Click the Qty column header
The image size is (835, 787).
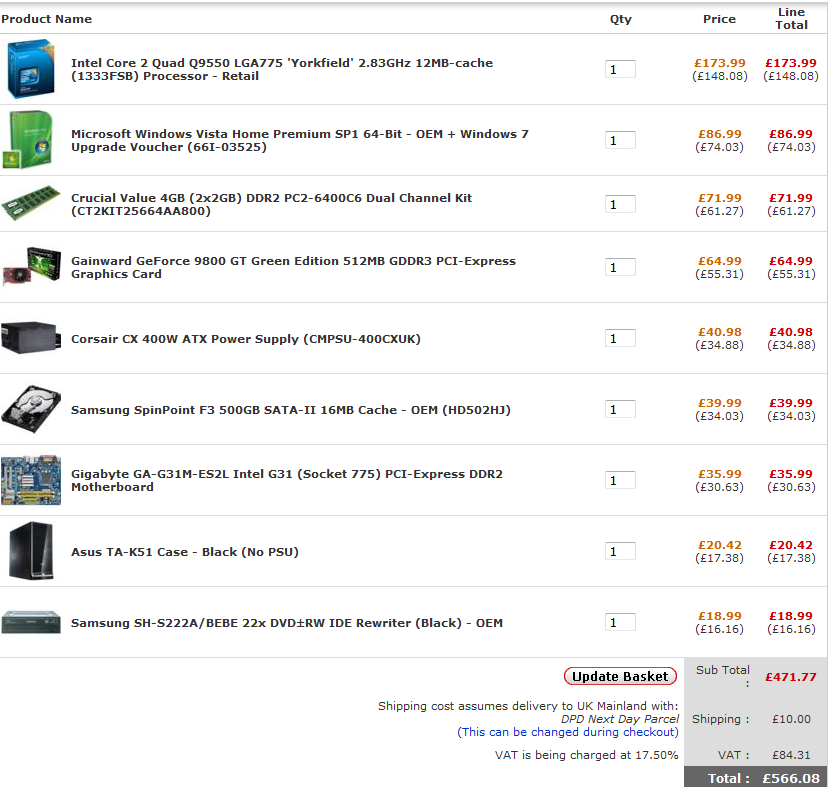click(621, 20)
